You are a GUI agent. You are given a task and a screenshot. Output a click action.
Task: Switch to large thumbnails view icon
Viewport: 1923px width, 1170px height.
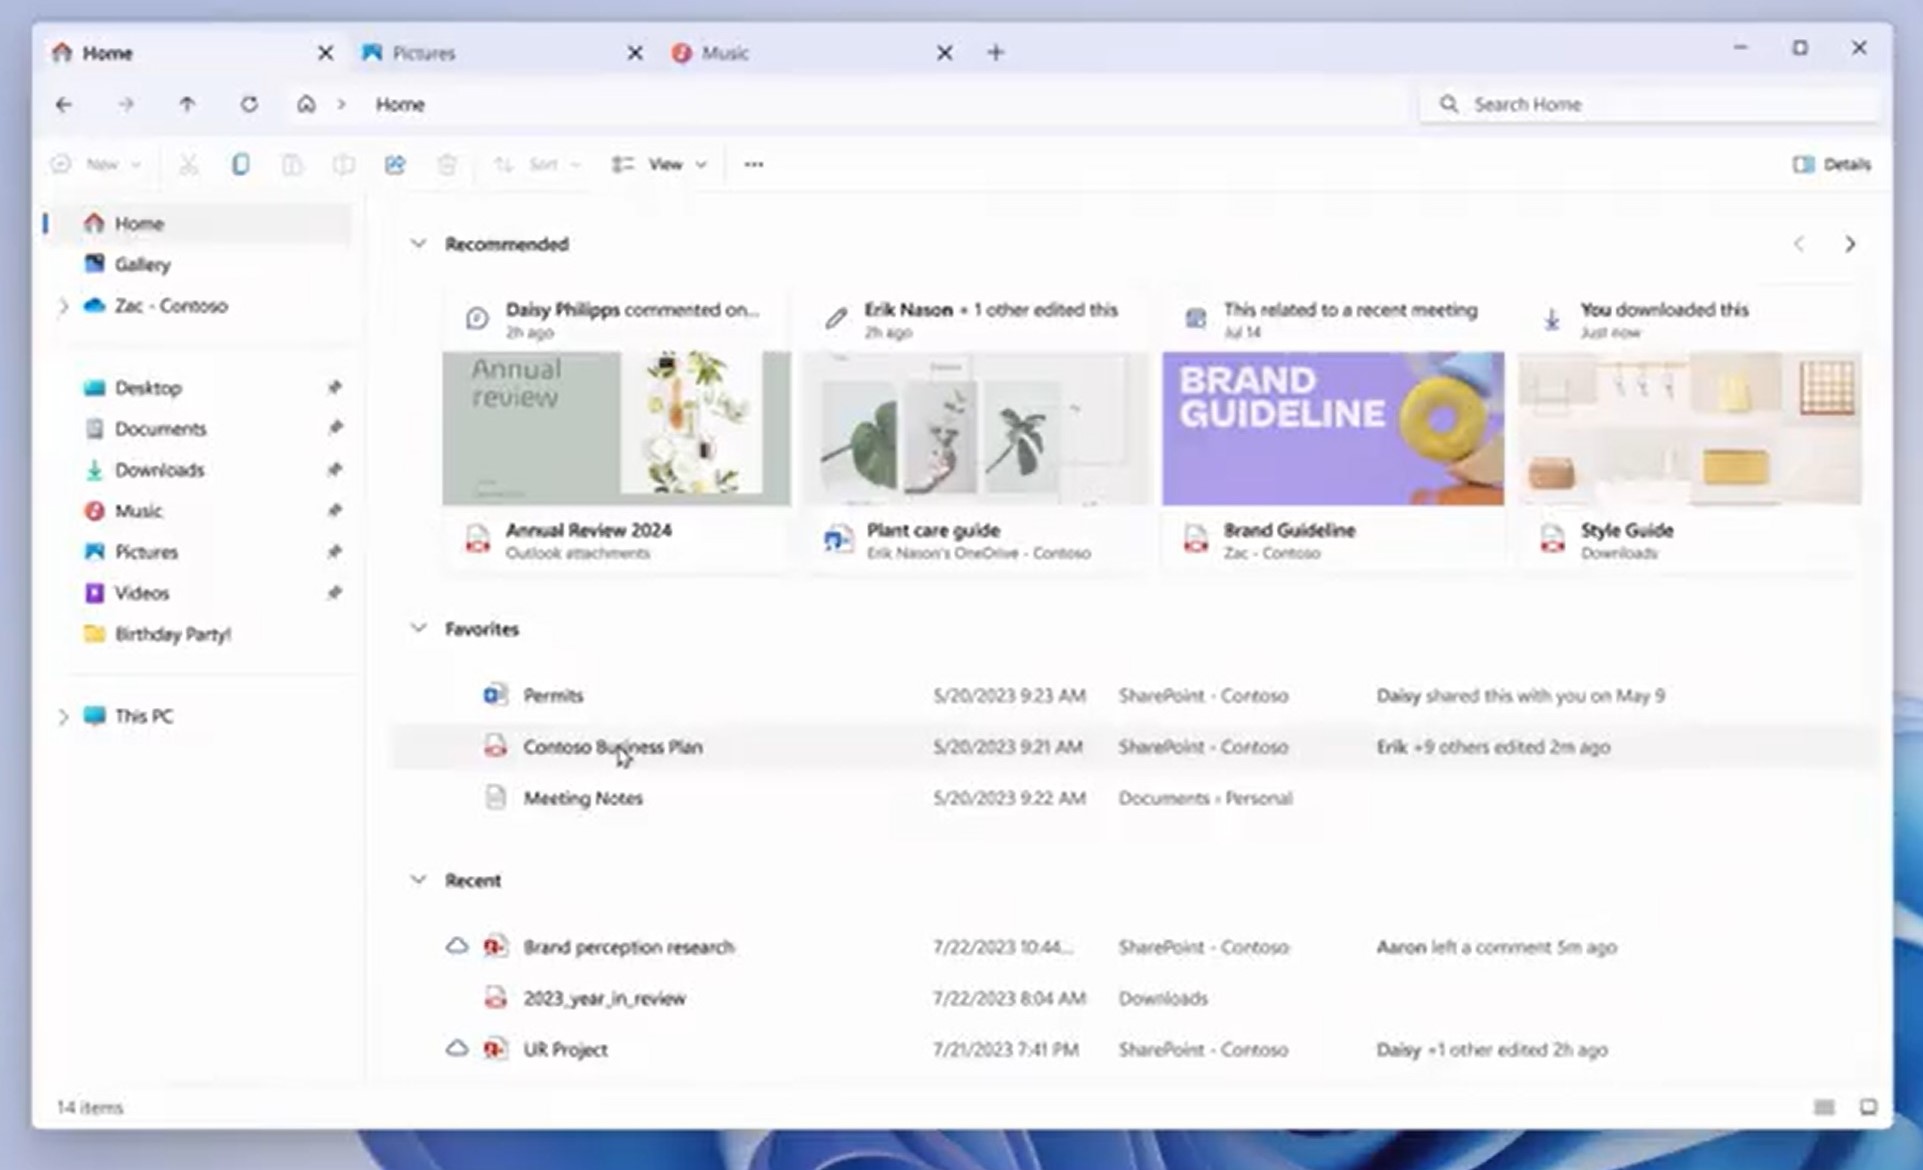click(1868, 1107)
